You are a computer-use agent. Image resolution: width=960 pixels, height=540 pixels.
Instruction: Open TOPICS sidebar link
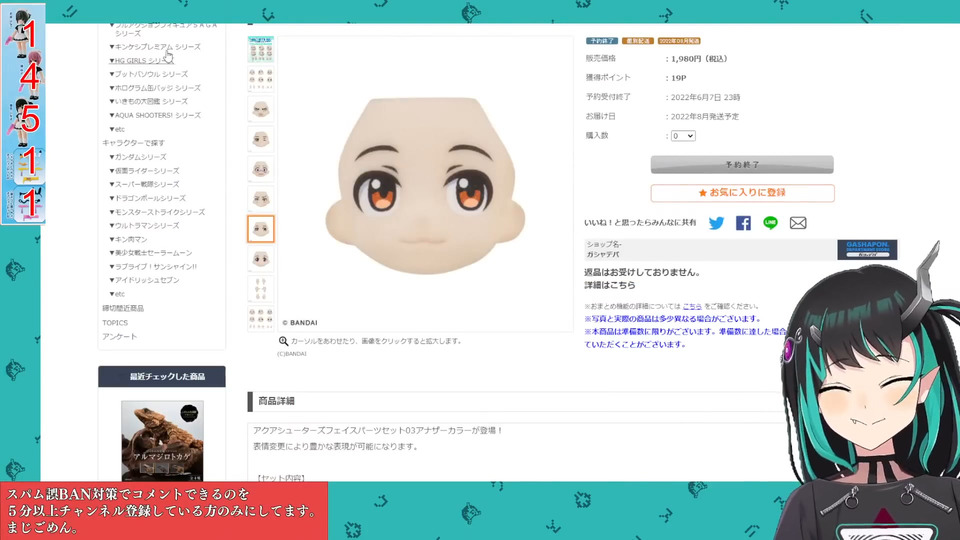coord(115,323)
